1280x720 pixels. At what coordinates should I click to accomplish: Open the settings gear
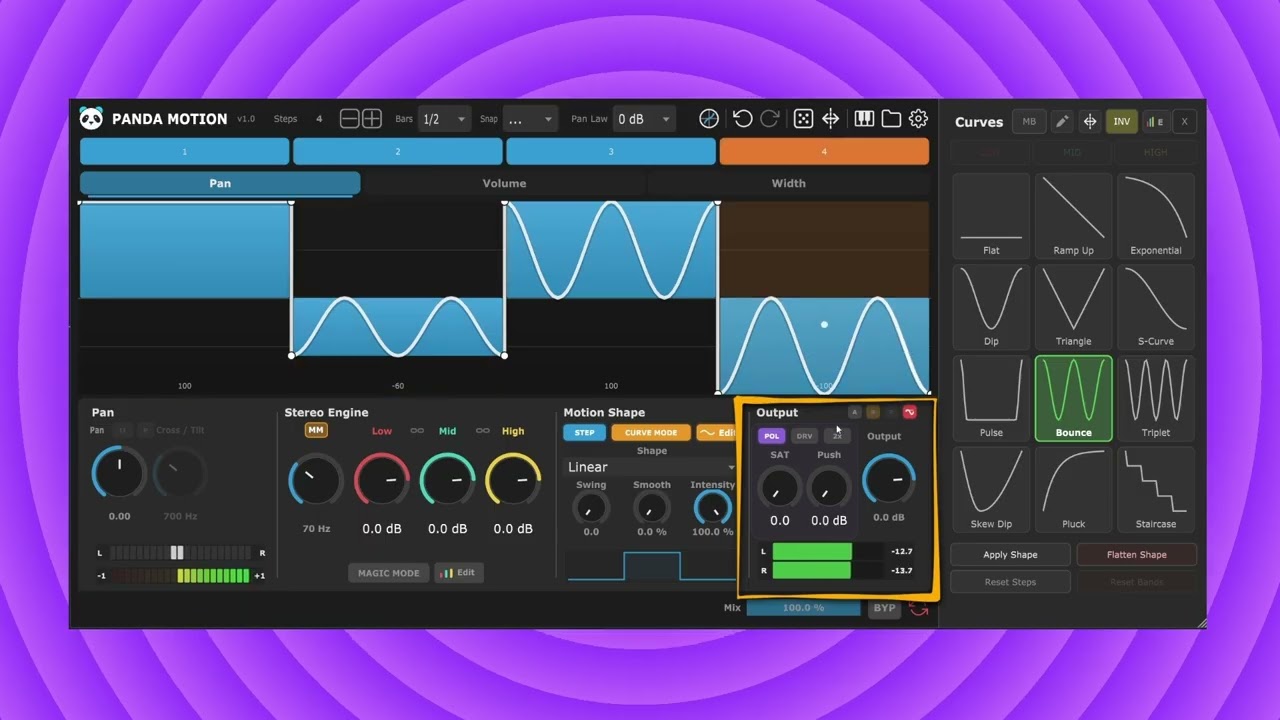point(918,119)
